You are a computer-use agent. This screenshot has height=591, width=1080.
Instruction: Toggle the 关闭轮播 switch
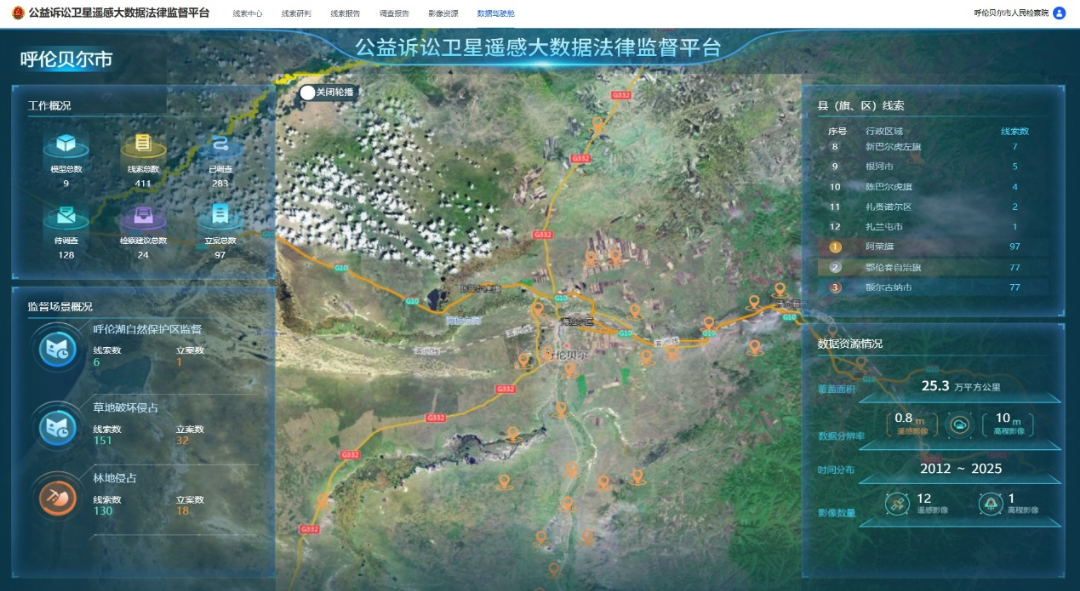[x=308, y=92]
